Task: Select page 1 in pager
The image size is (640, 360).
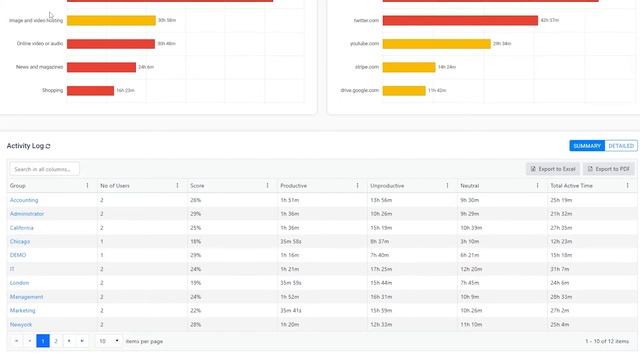Action: 43,341
